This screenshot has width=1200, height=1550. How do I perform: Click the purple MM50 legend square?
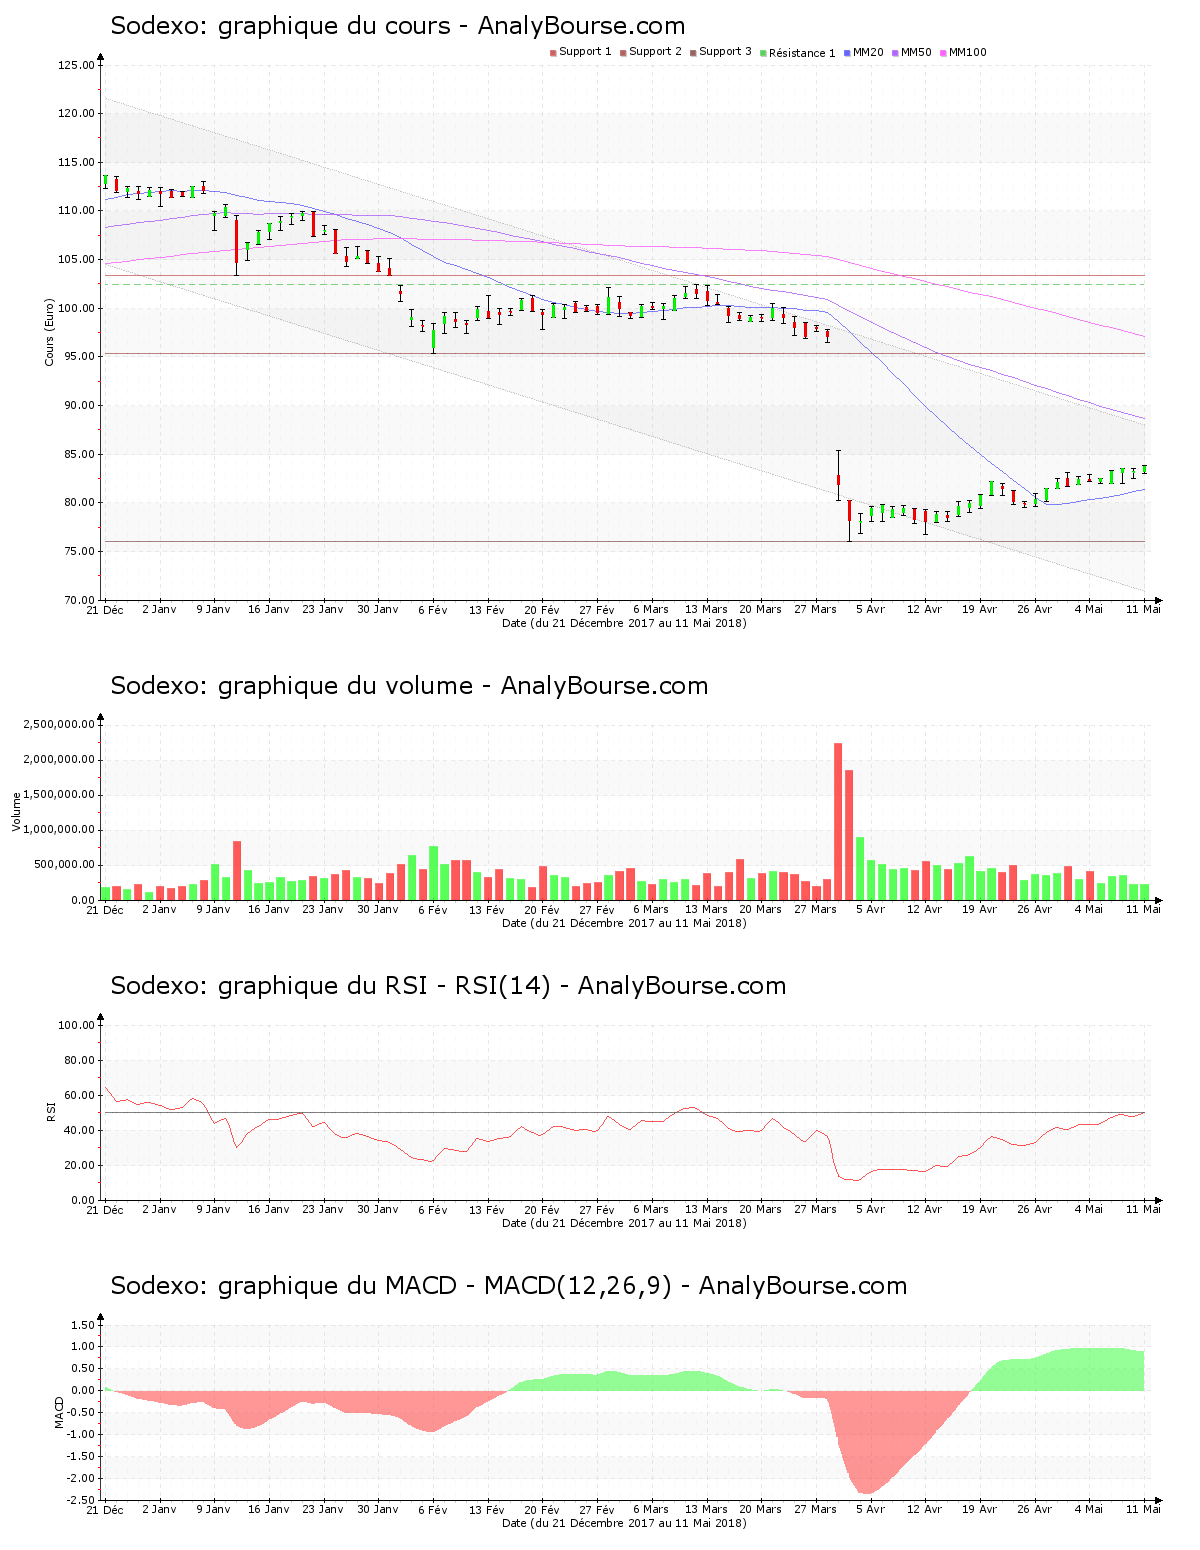[895, 53]
